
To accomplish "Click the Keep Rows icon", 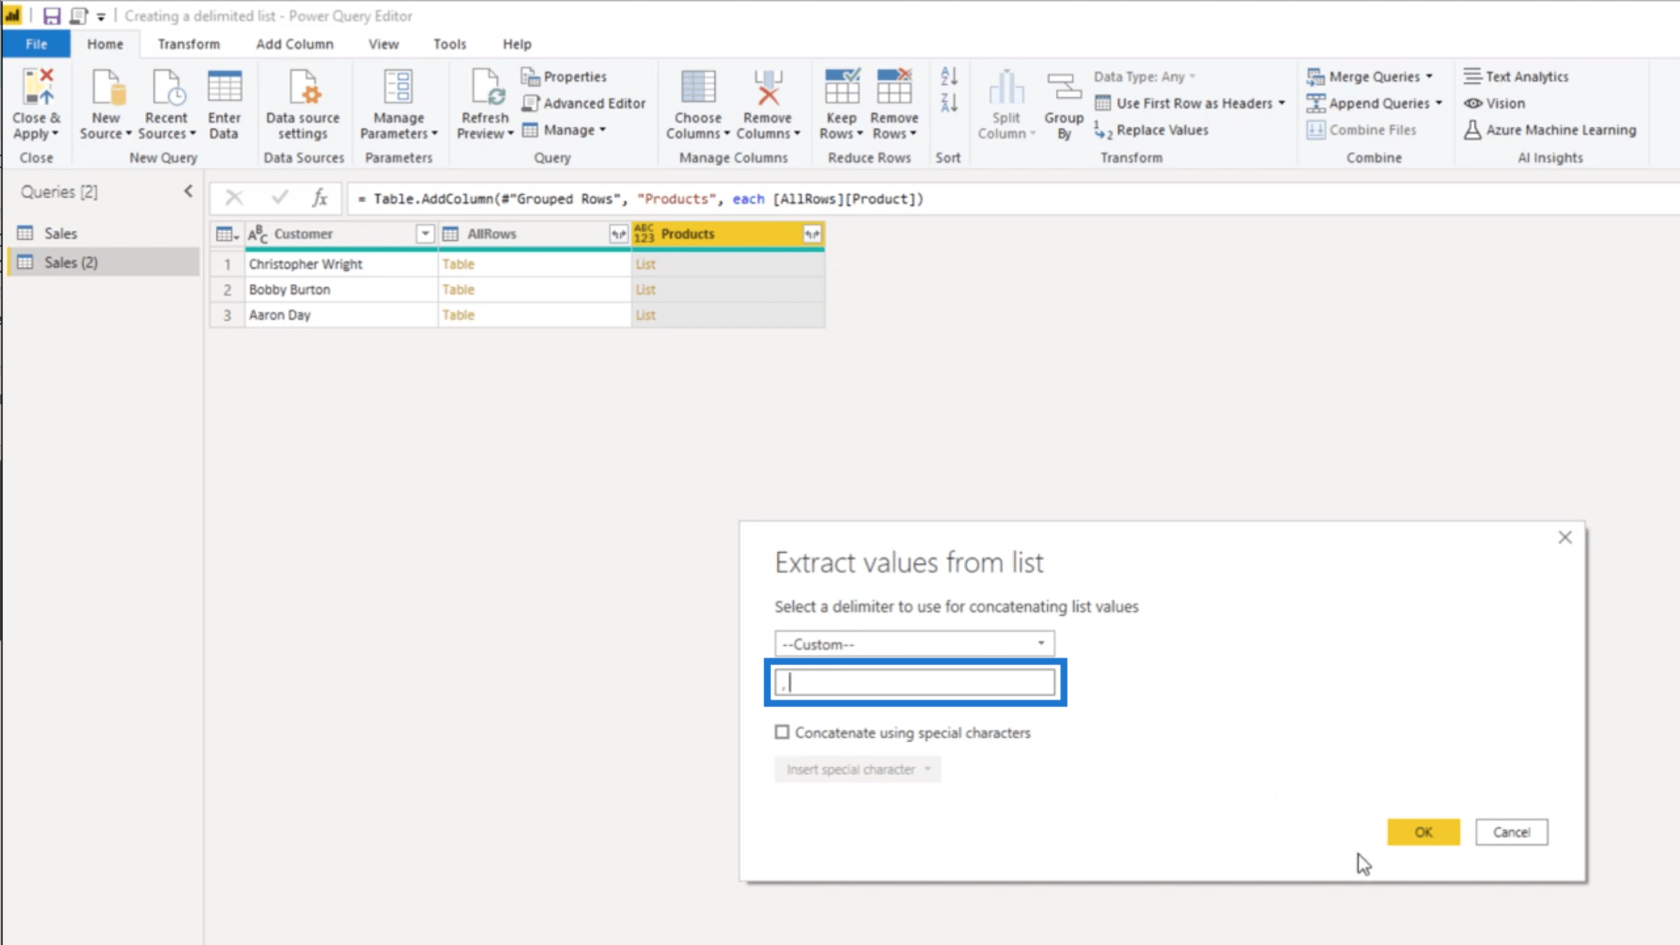I will (841, 88).
